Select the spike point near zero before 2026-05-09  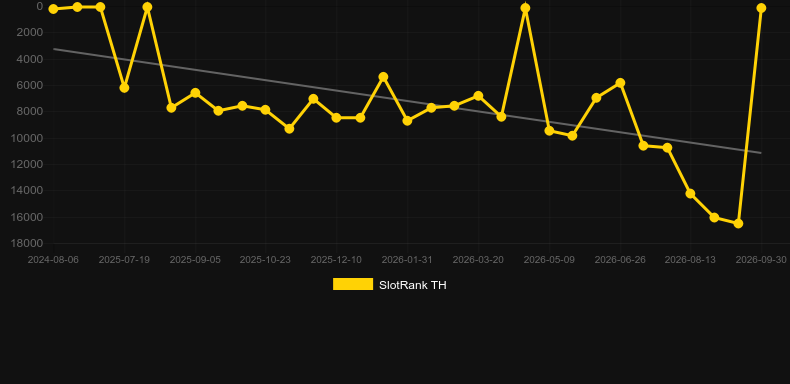click(x=525, y=8)
